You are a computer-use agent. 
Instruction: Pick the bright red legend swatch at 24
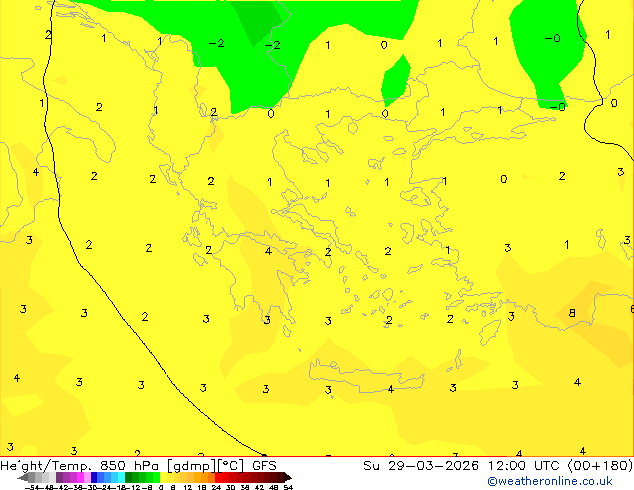pyautogui.click(x=218, y=477)
